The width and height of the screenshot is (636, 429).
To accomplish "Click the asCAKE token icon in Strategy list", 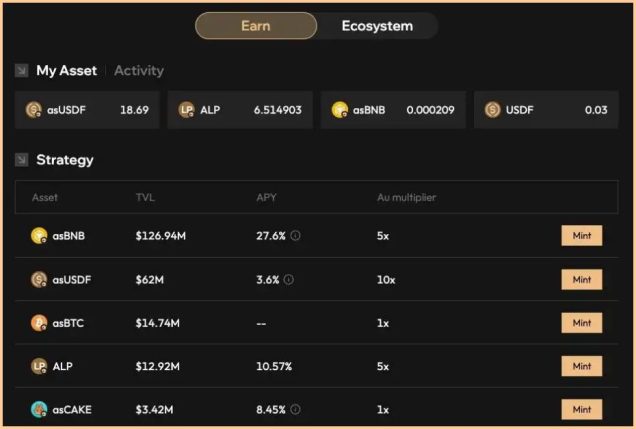I will point(39,409).
